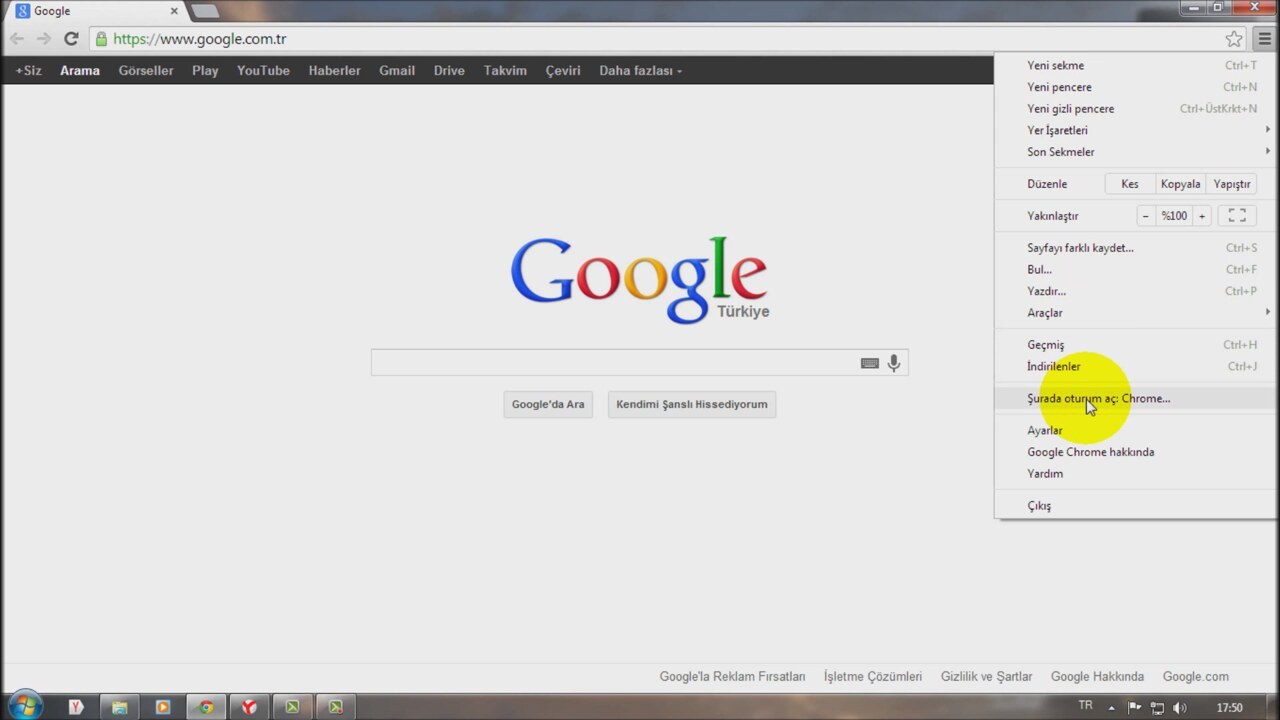1280x720 pixels.
Task: Click the browser forward arrow
Action: pyautogui.click(x=43, y=39)
